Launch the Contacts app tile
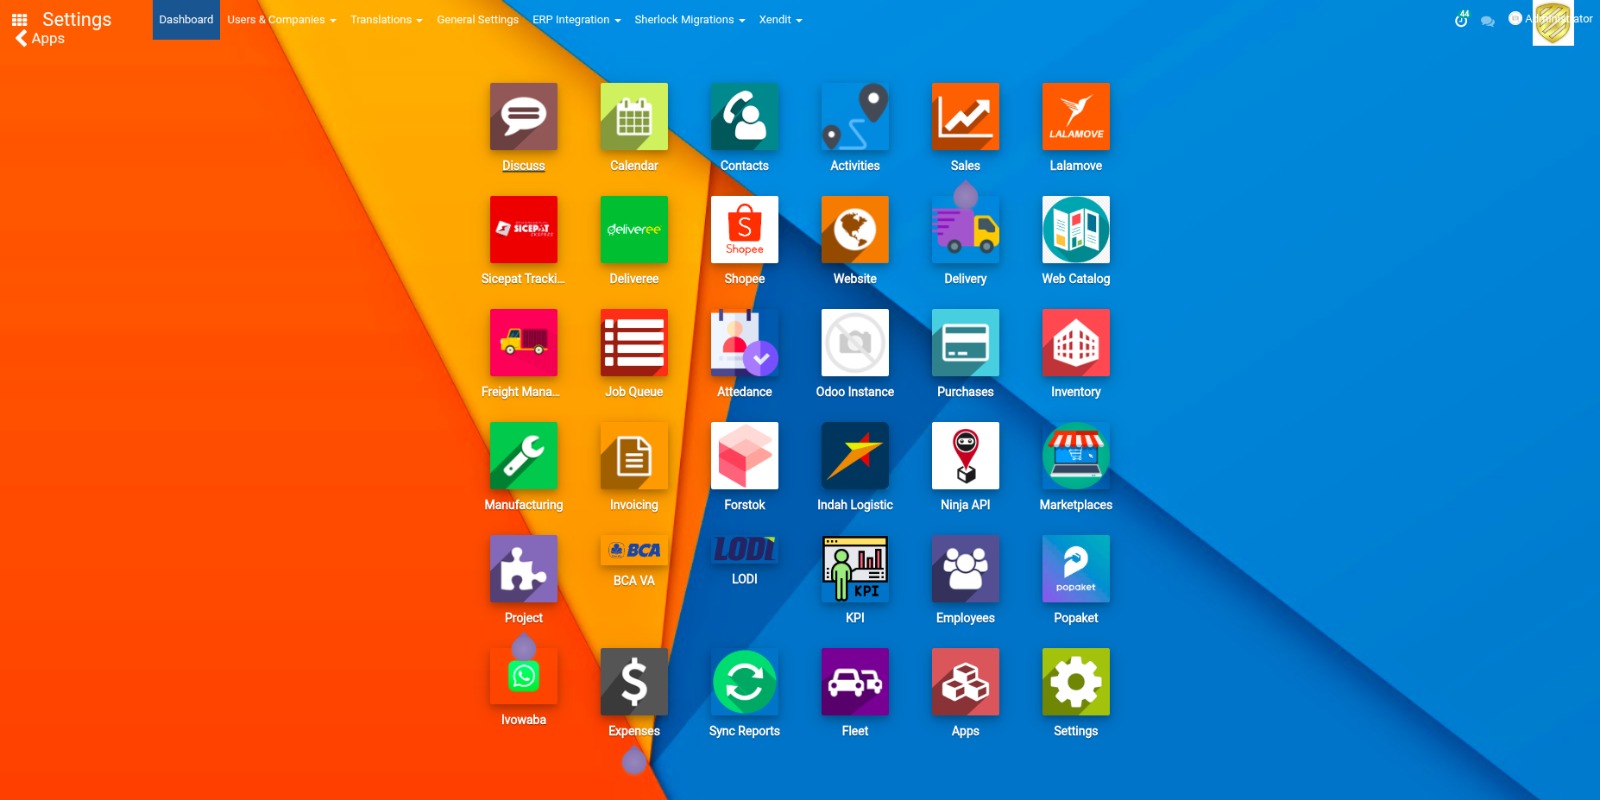Image resolution: width=1600 pixels, height=800 pixels. coord(744,117)
